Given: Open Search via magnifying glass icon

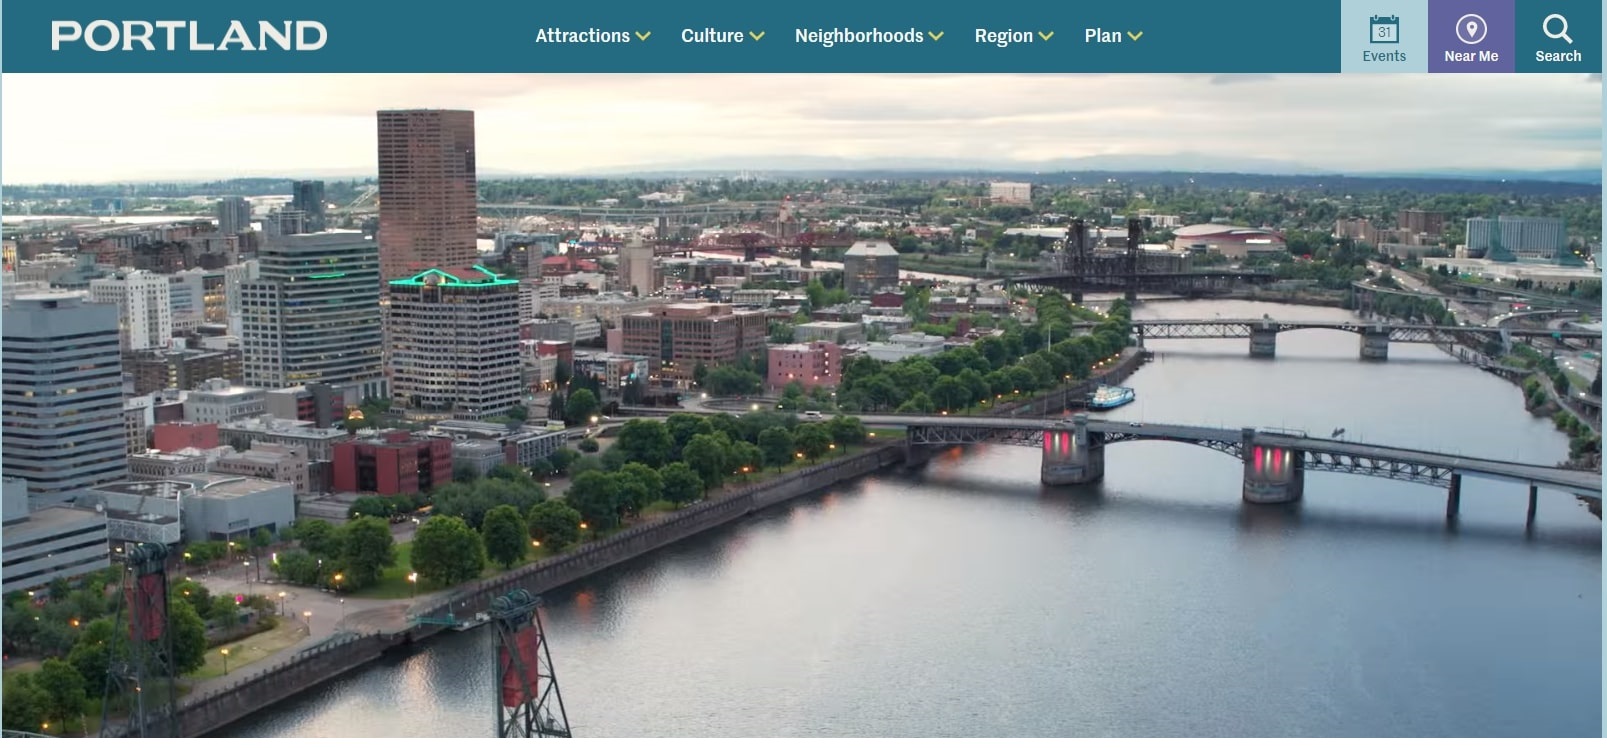Looking at the screenshot, I should click(1557, 29).
